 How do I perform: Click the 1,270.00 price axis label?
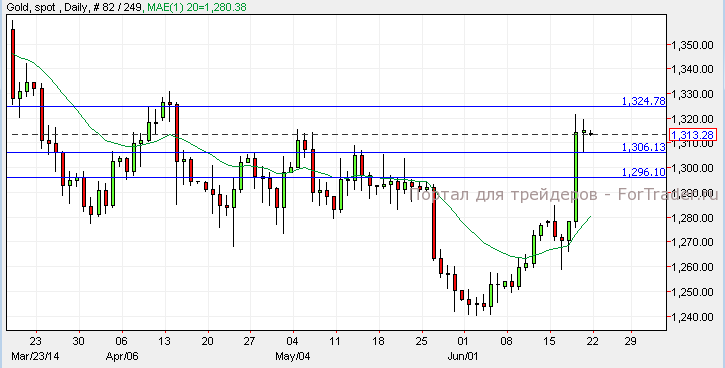coord(692,242)
